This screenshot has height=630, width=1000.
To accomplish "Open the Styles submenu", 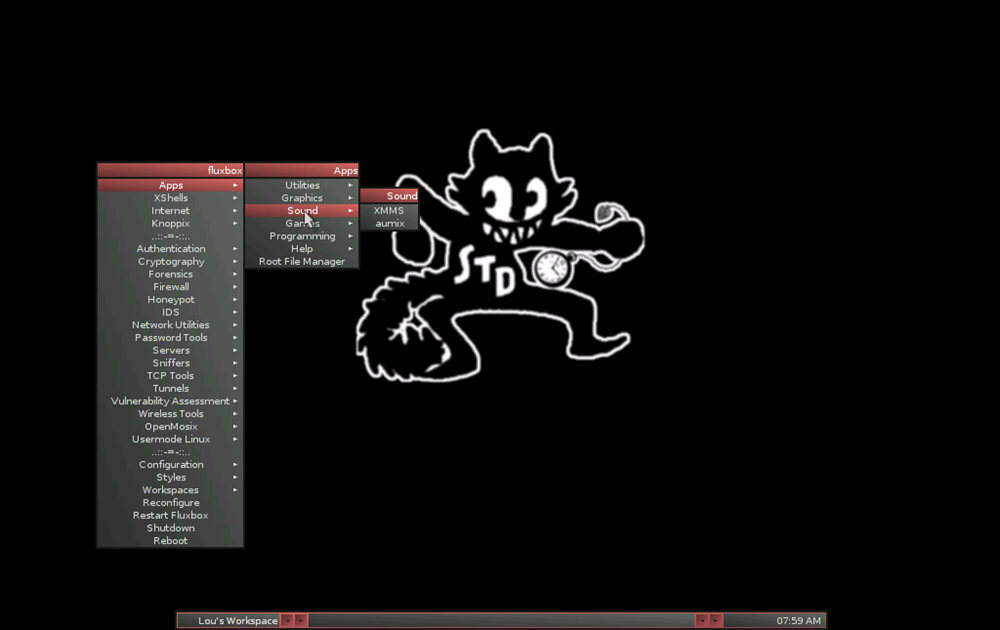I will (x=170, y=477).
